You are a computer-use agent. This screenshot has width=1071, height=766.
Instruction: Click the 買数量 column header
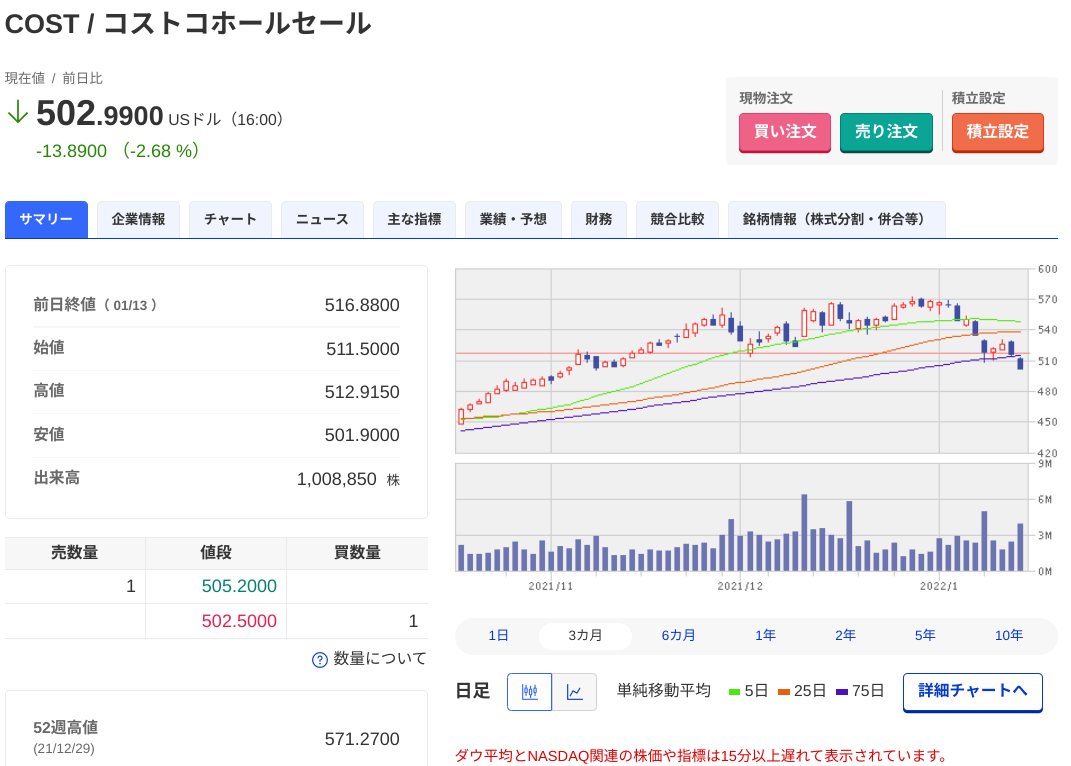[357, 553]
